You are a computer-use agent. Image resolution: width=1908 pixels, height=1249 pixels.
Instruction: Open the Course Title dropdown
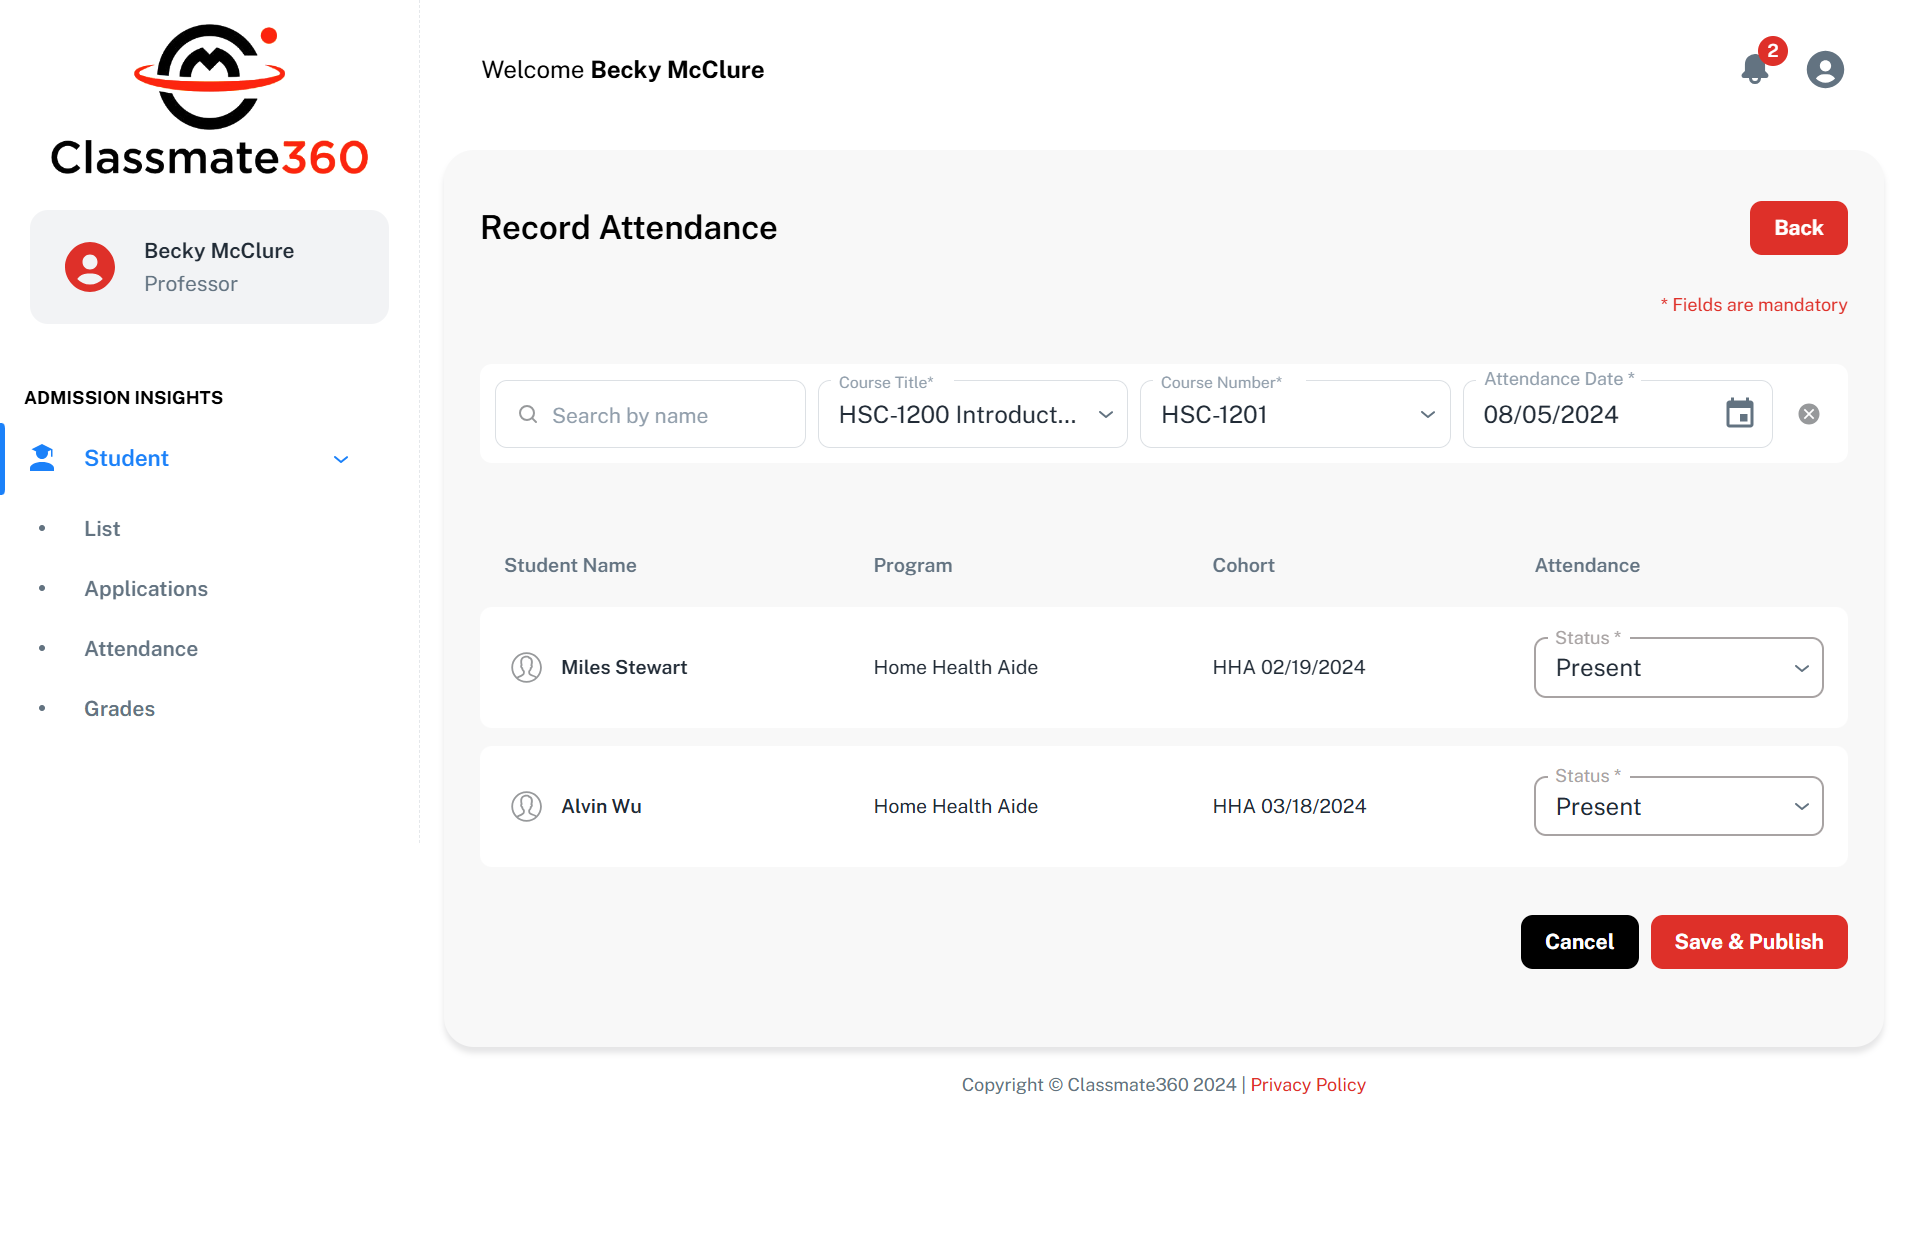click(972, 414)
